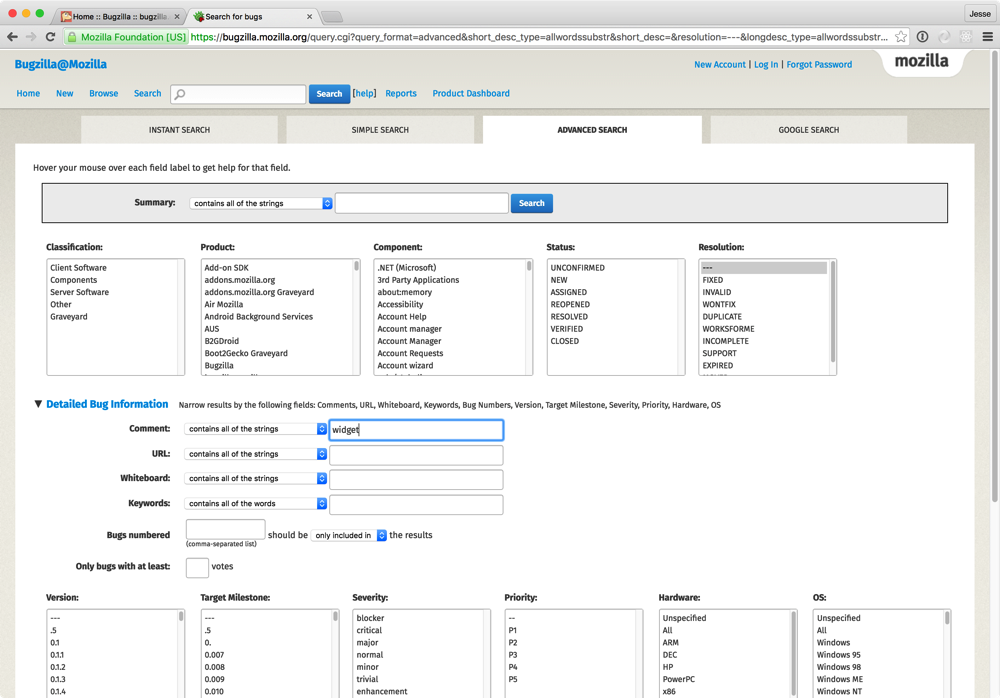
Task: Collapse the Detailed Bug Information section
Action: click(38, 405)
